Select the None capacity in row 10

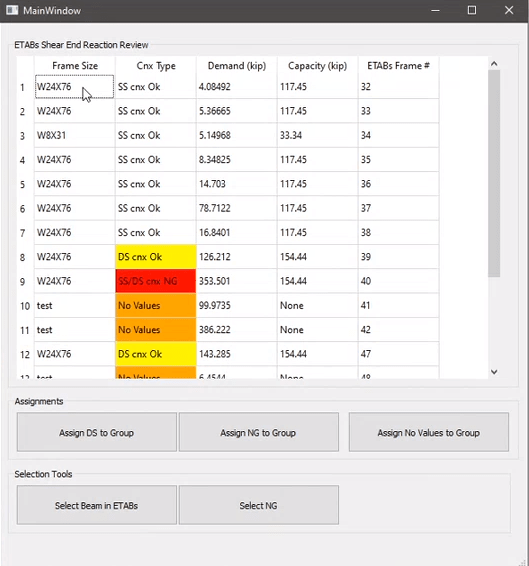tap(318, 305)
